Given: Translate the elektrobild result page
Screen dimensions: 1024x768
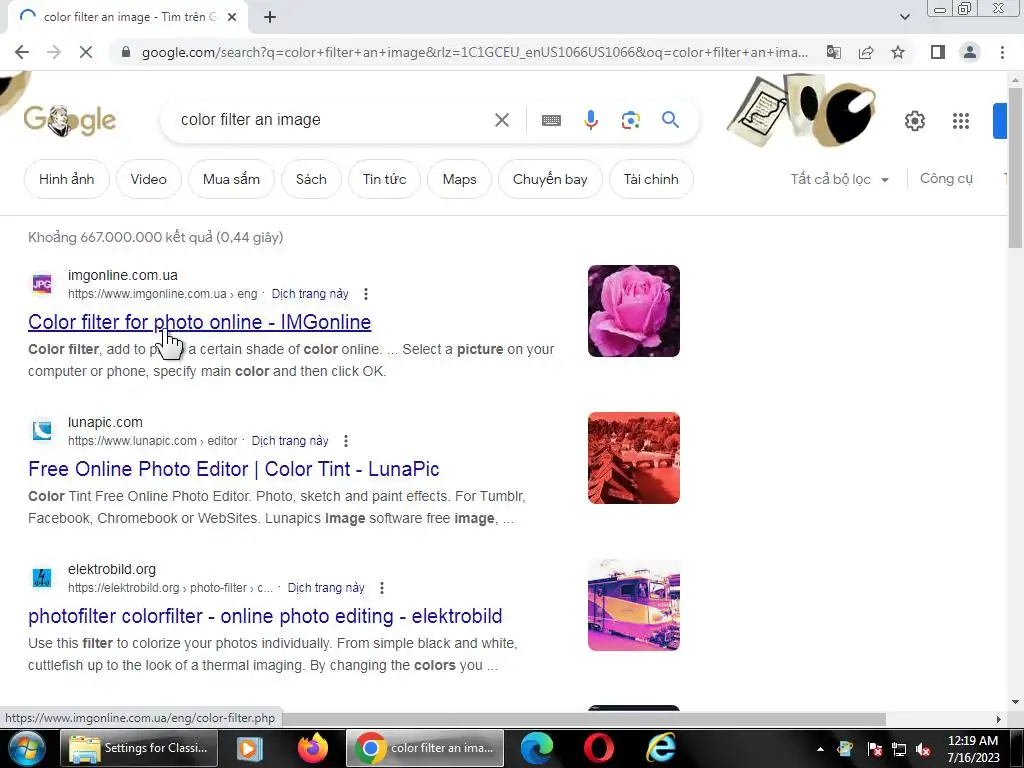Looking at the screenshot, I should [x=326, y=588].
